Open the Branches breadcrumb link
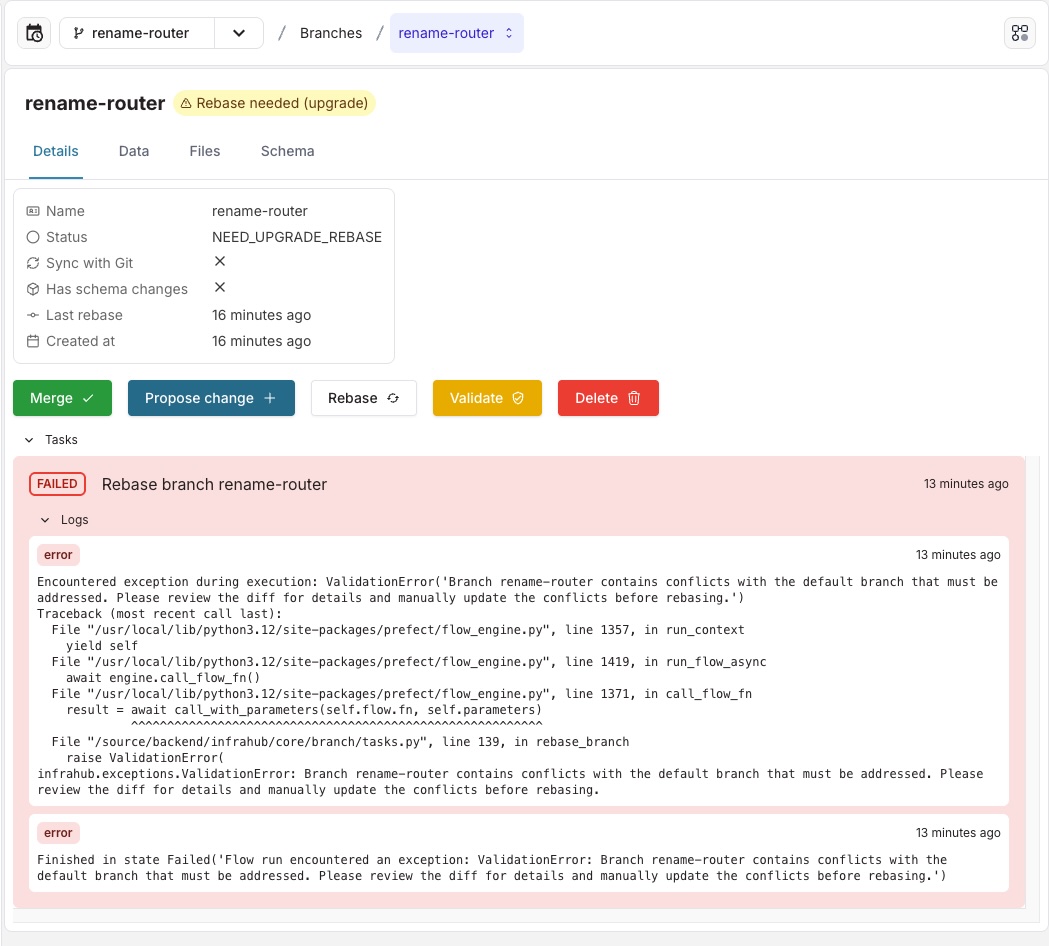 pos(330,32)
